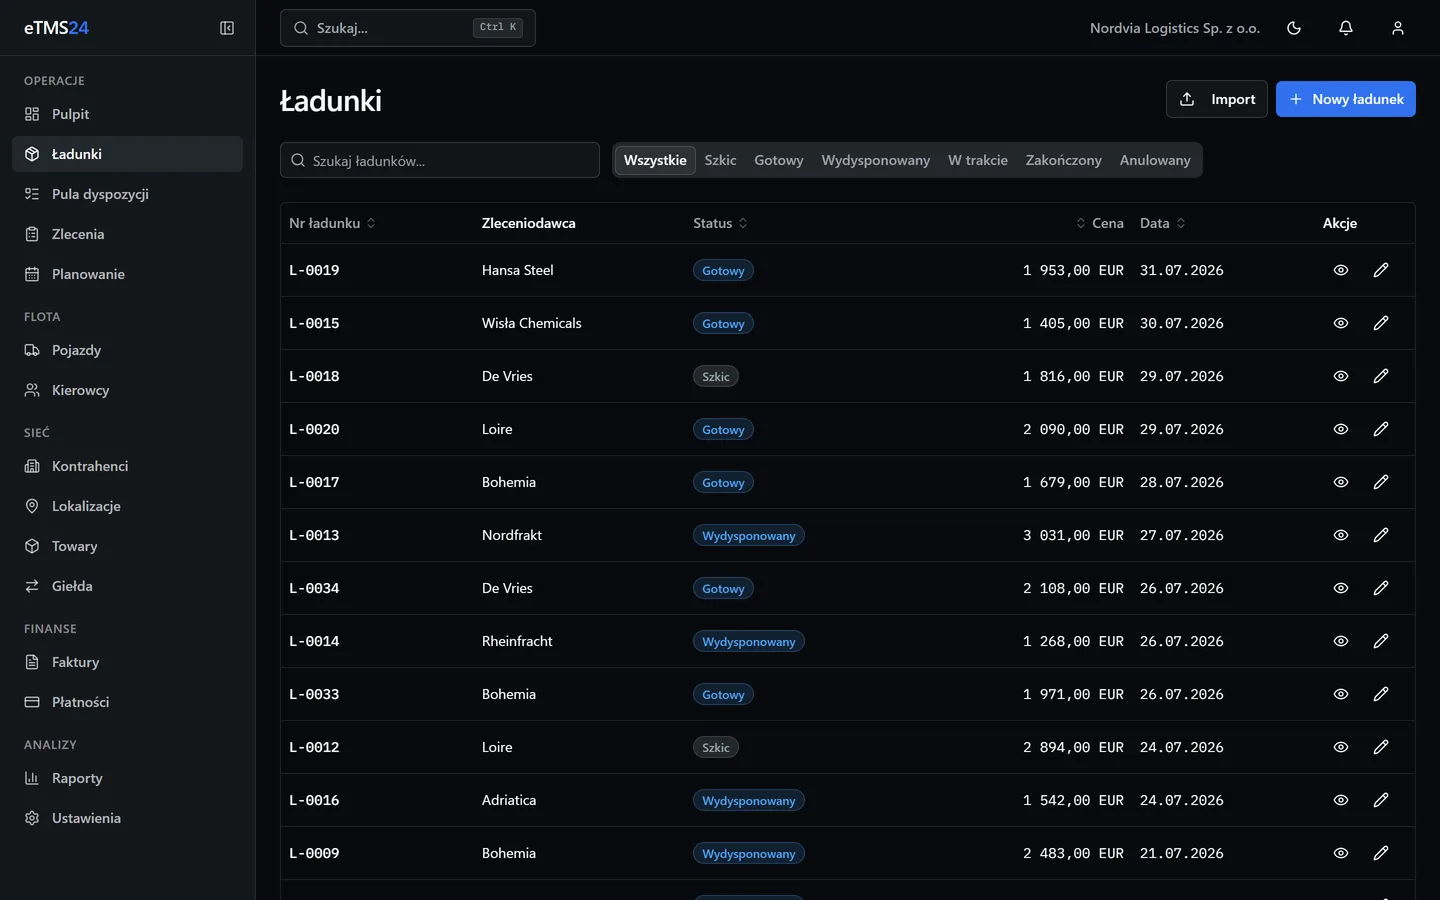Image resolution: width=1440 pixels, height=900 pixels.
Task: Toggle dark mode moon icon
Action: [x=1294, y=28]
